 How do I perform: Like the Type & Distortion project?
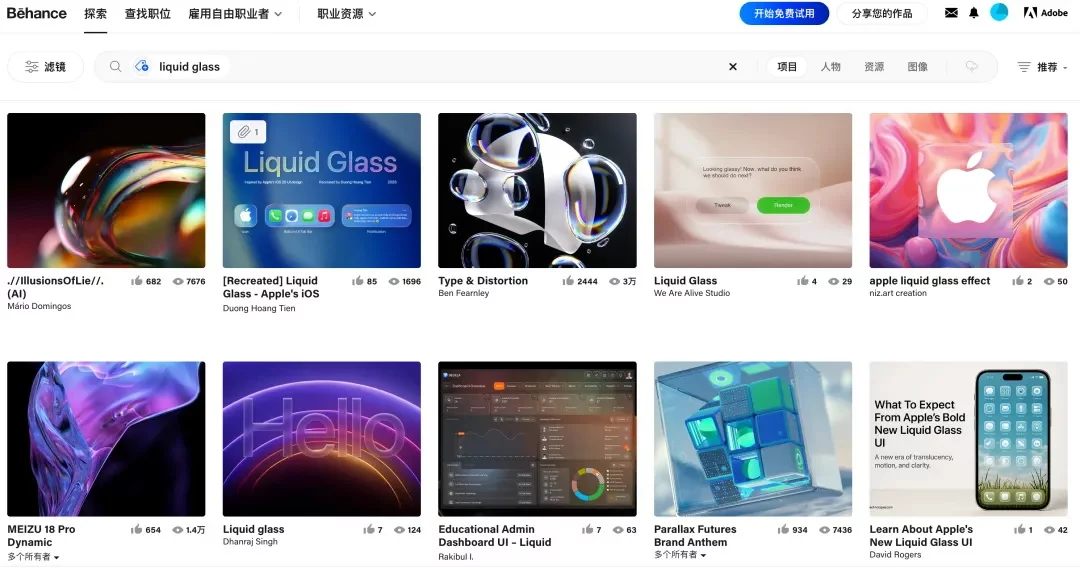(568, 281)
